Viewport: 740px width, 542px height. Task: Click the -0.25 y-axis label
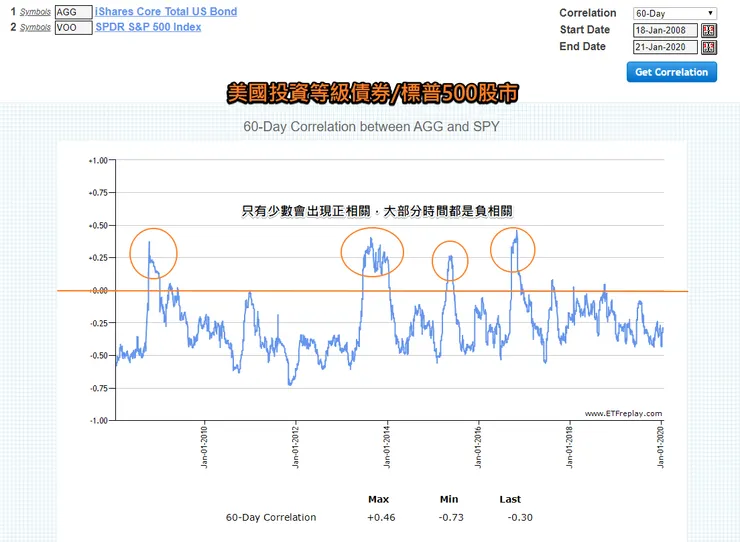pyautogui.click(x=99, y=323)
